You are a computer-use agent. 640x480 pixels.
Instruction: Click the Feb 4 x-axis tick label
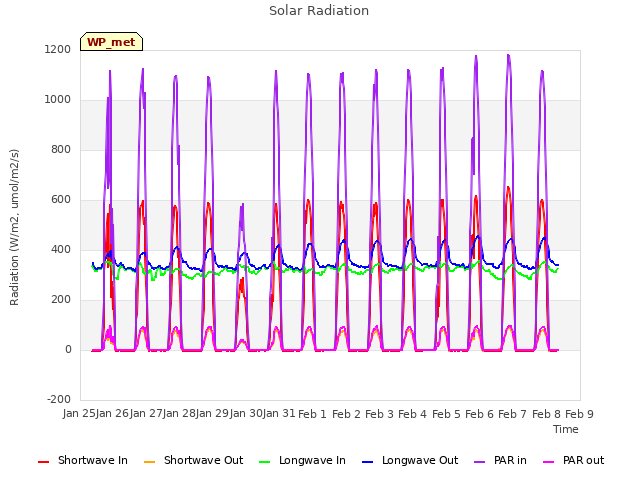412,414
